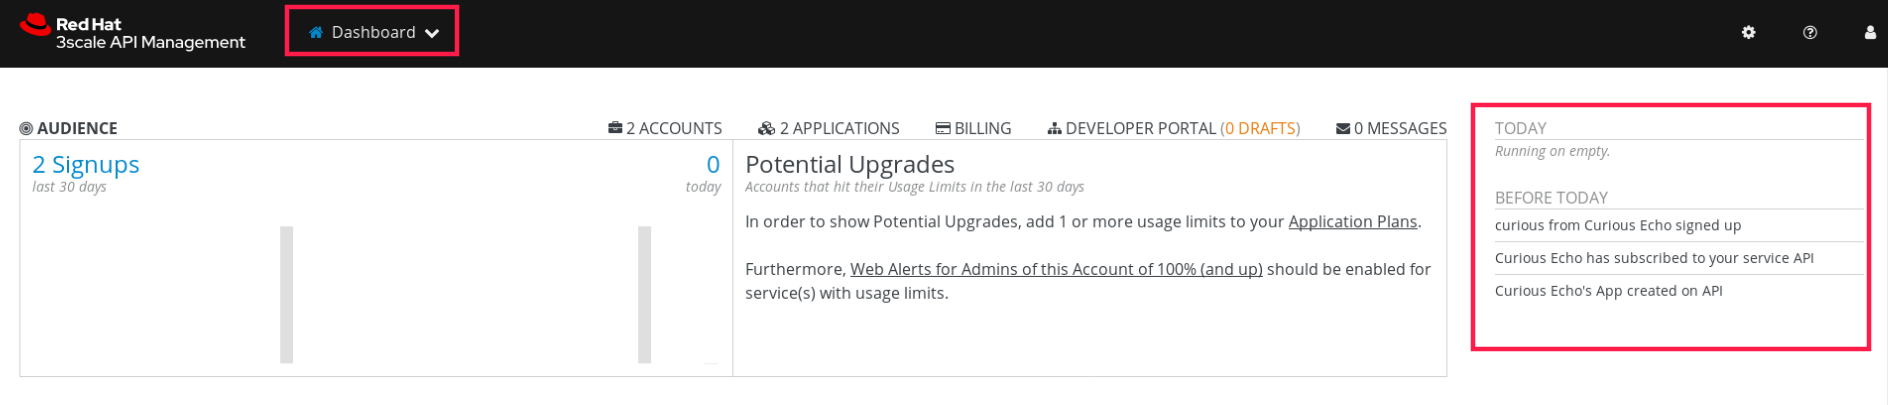Screen dimensions: 1888x405
Task: Open the help question mark icon
Action: tap(1810, 32)
